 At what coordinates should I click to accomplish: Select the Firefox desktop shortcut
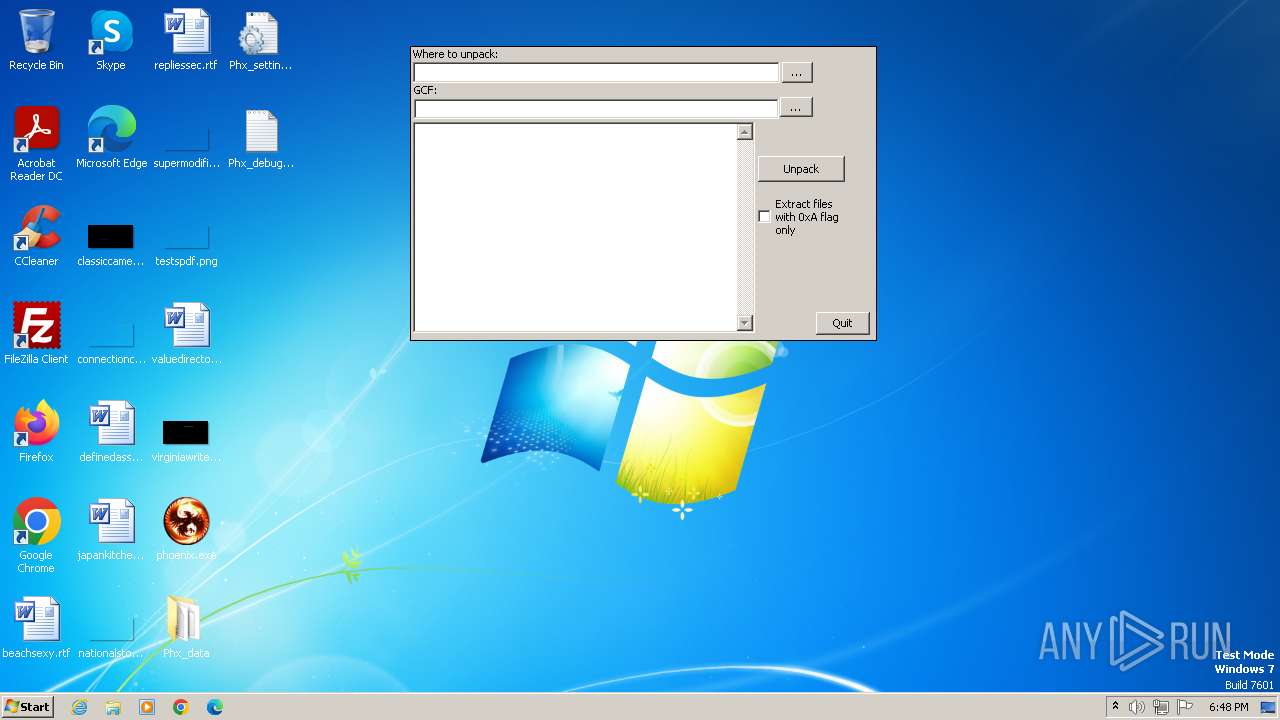[36, 432]
